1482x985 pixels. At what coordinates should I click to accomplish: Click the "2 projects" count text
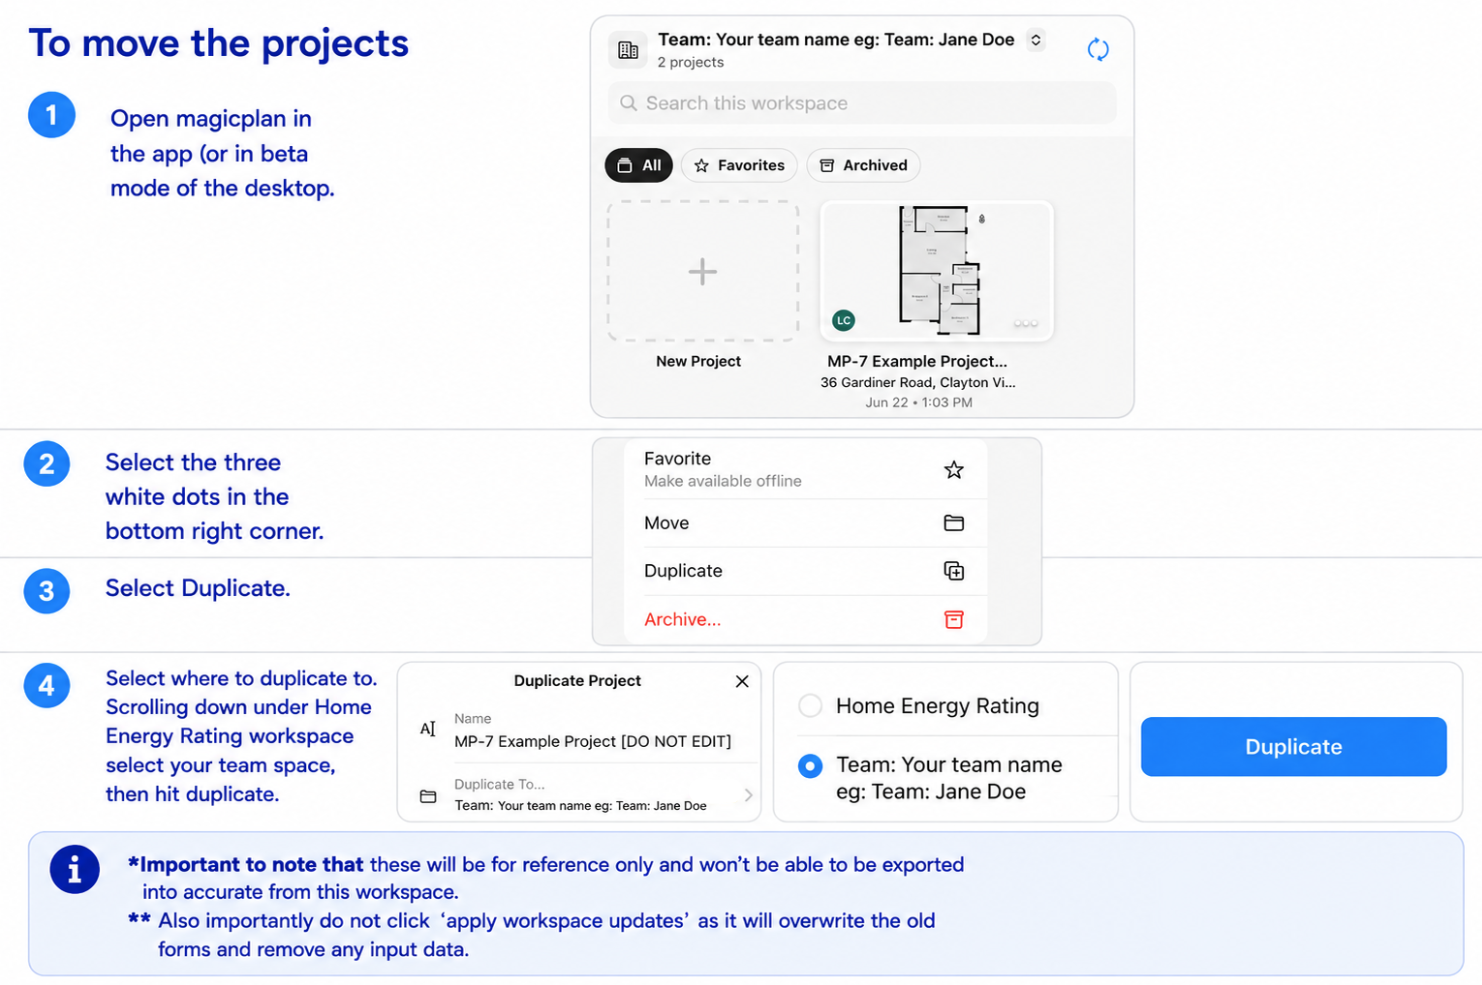click(690, 62)
